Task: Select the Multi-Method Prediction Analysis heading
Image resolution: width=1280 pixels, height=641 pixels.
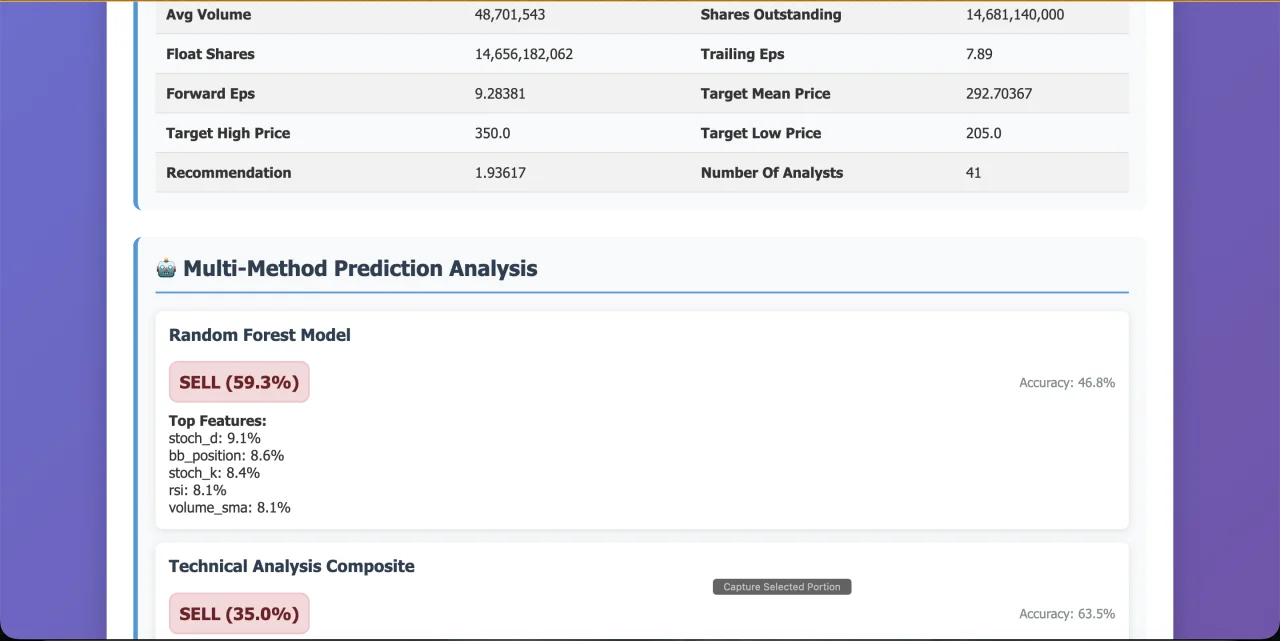Action: [x=360, y=268]
